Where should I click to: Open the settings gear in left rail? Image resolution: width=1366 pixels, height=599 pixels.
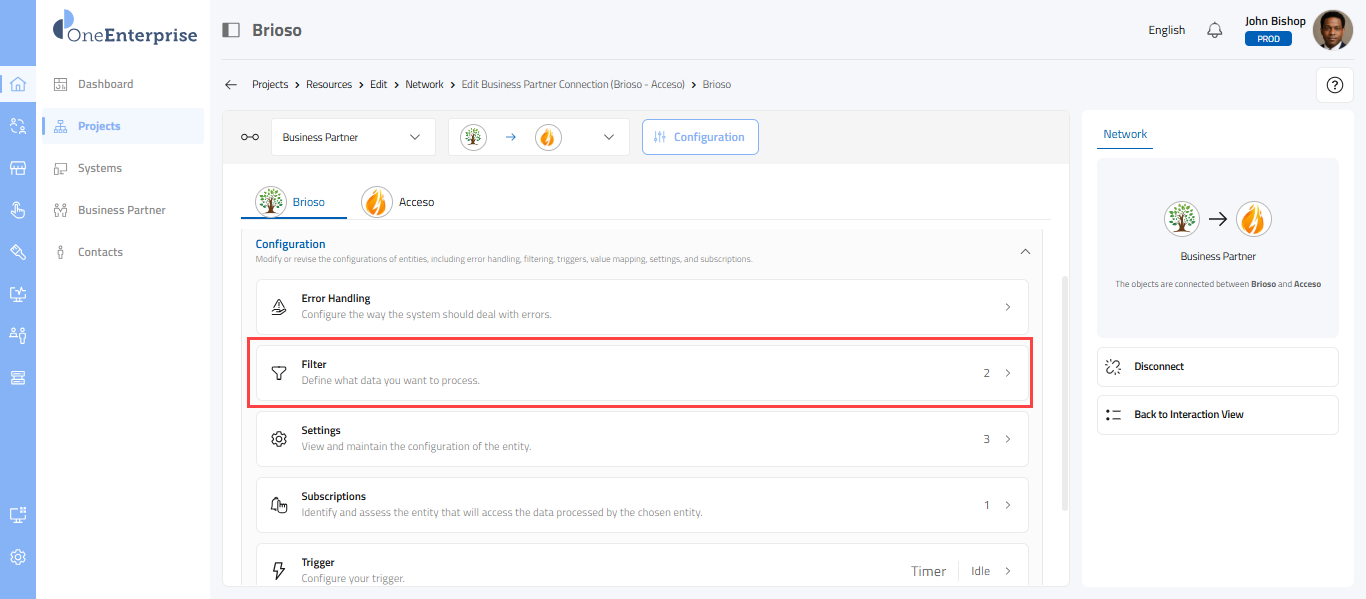coord(18,557)
